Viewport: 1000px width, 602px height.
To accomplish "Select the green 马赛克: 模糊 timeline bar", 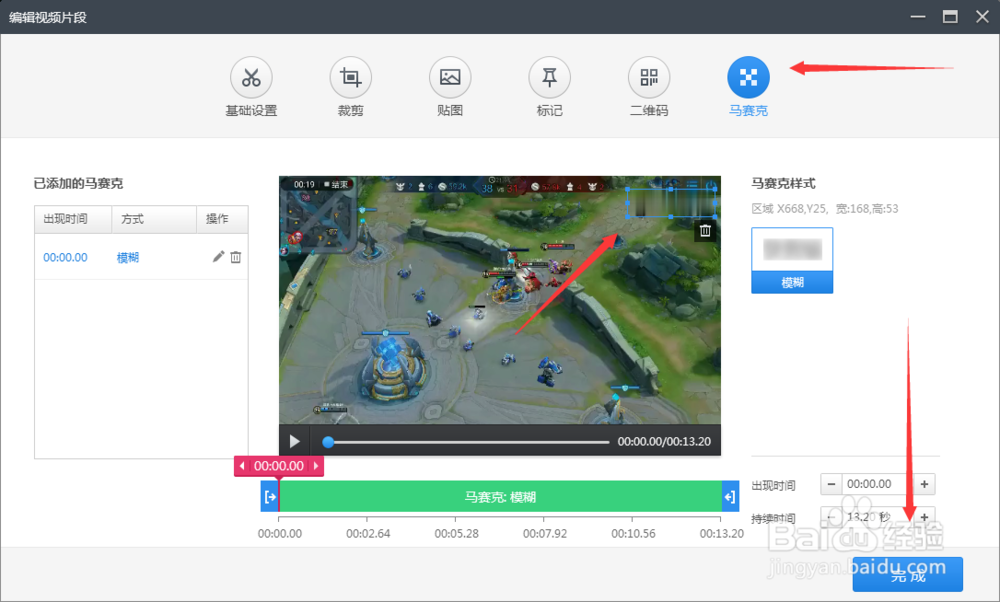I will tap(500, 497).
